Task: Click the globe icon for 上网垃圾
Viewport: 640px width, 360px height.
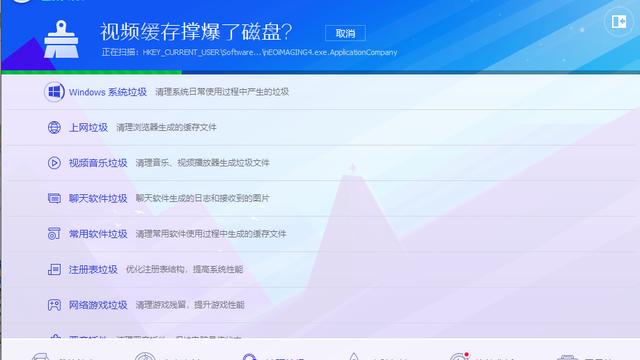Action: (x=54, y=127)
